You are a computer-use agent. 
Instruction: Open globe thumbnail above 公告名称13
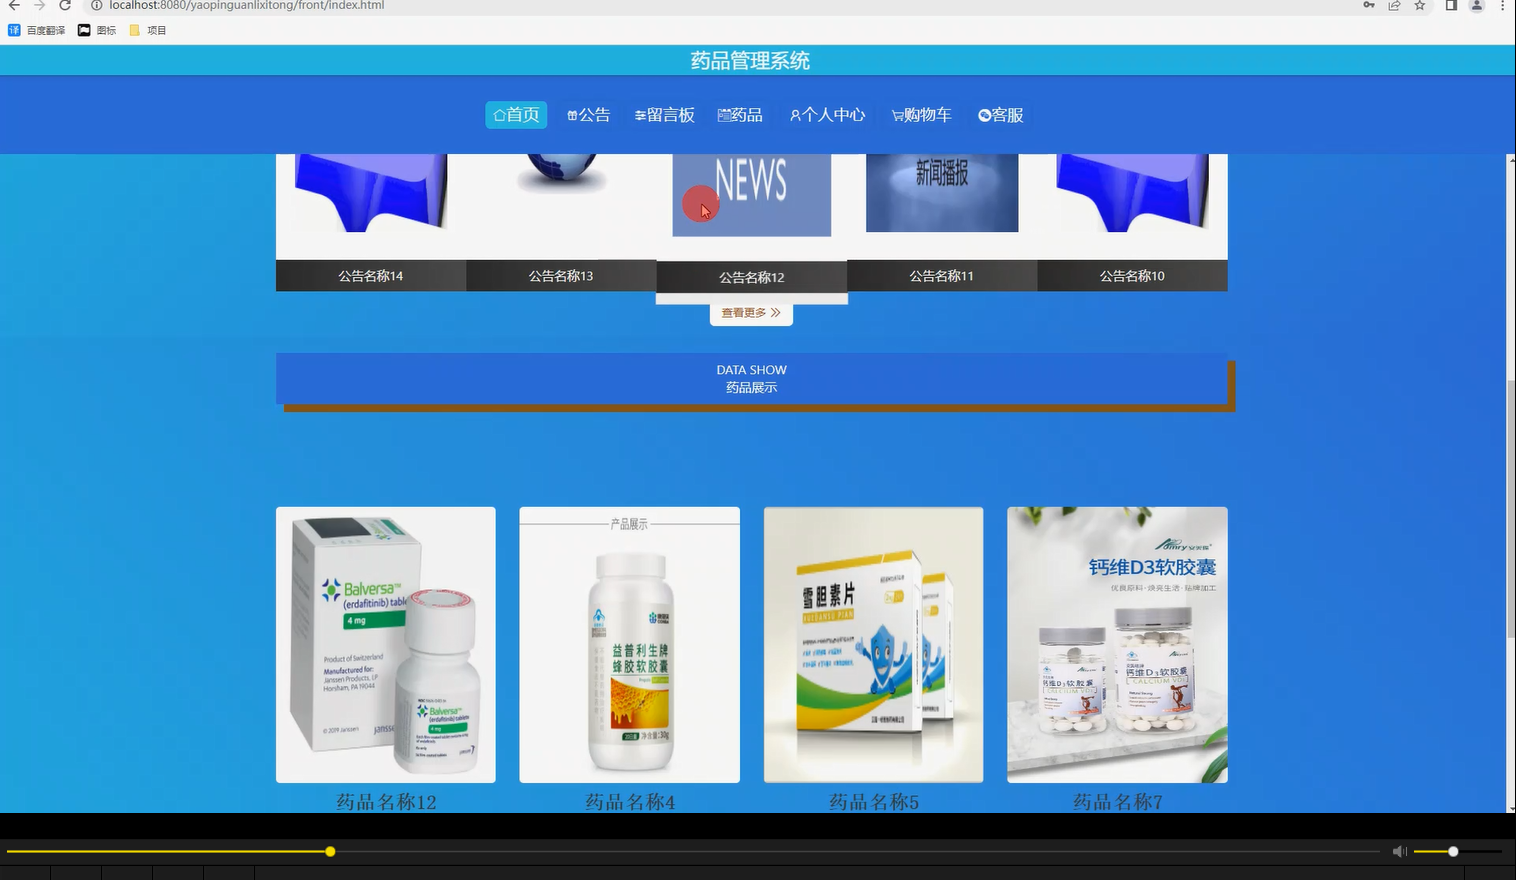click(x=561, y=174)
